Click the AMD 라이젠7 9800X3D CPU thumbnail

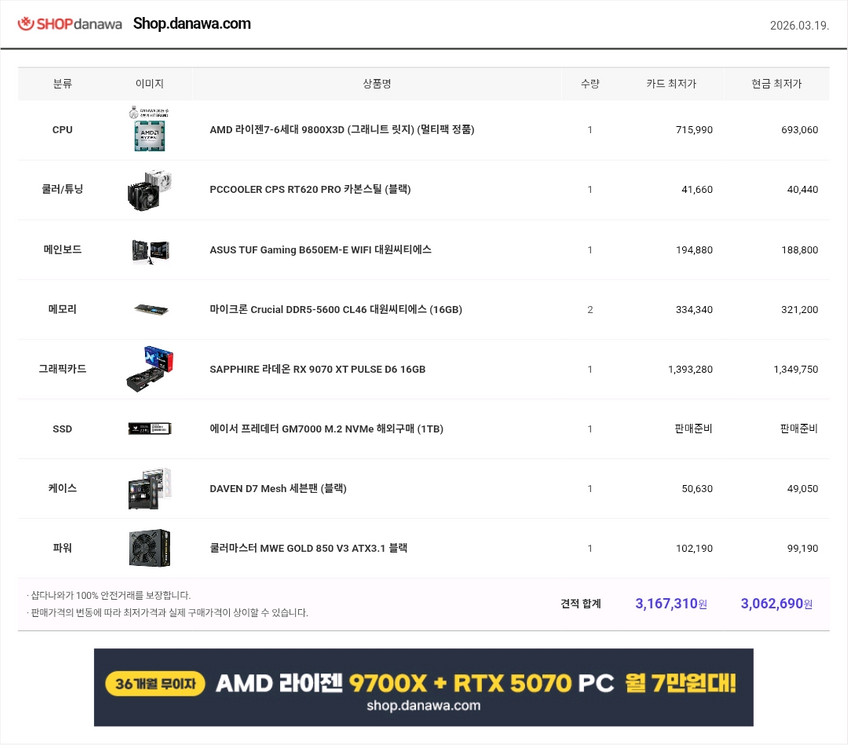149,129
